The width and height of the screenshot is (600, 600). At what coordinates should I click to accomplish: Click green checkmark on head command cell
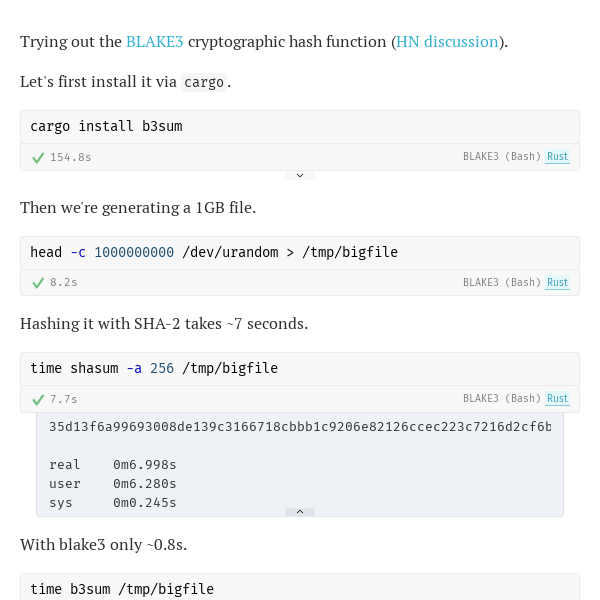[38, 283]
